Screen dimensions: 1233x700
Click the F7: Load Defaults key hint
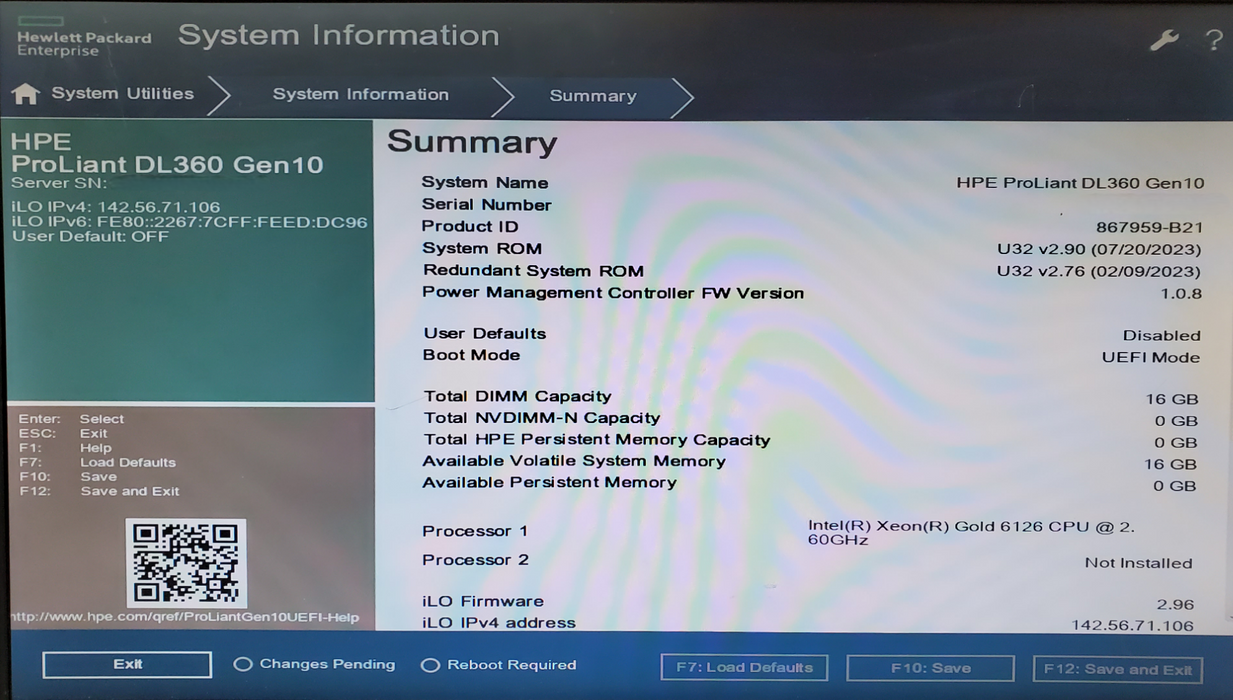point(97,463)
